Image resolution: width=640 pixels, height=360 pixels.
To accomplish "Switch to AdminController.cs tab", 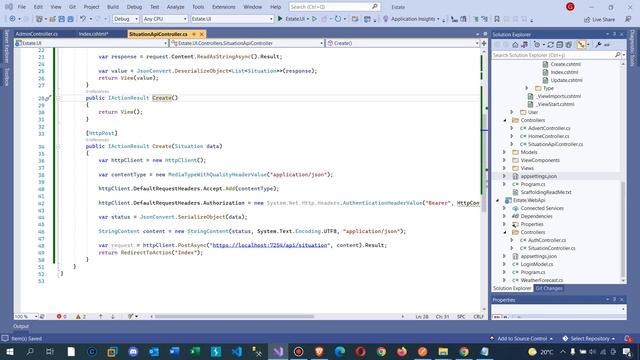I will point(37,34).
